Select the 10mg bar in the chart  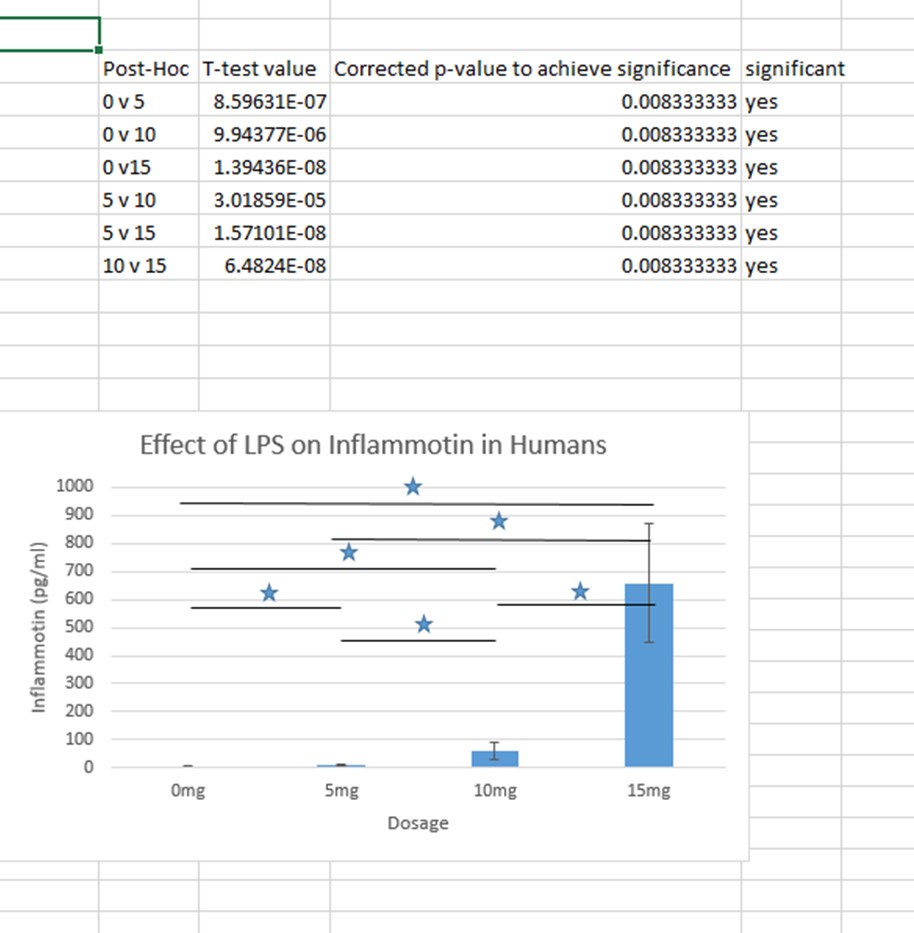(x=495, y=758)
